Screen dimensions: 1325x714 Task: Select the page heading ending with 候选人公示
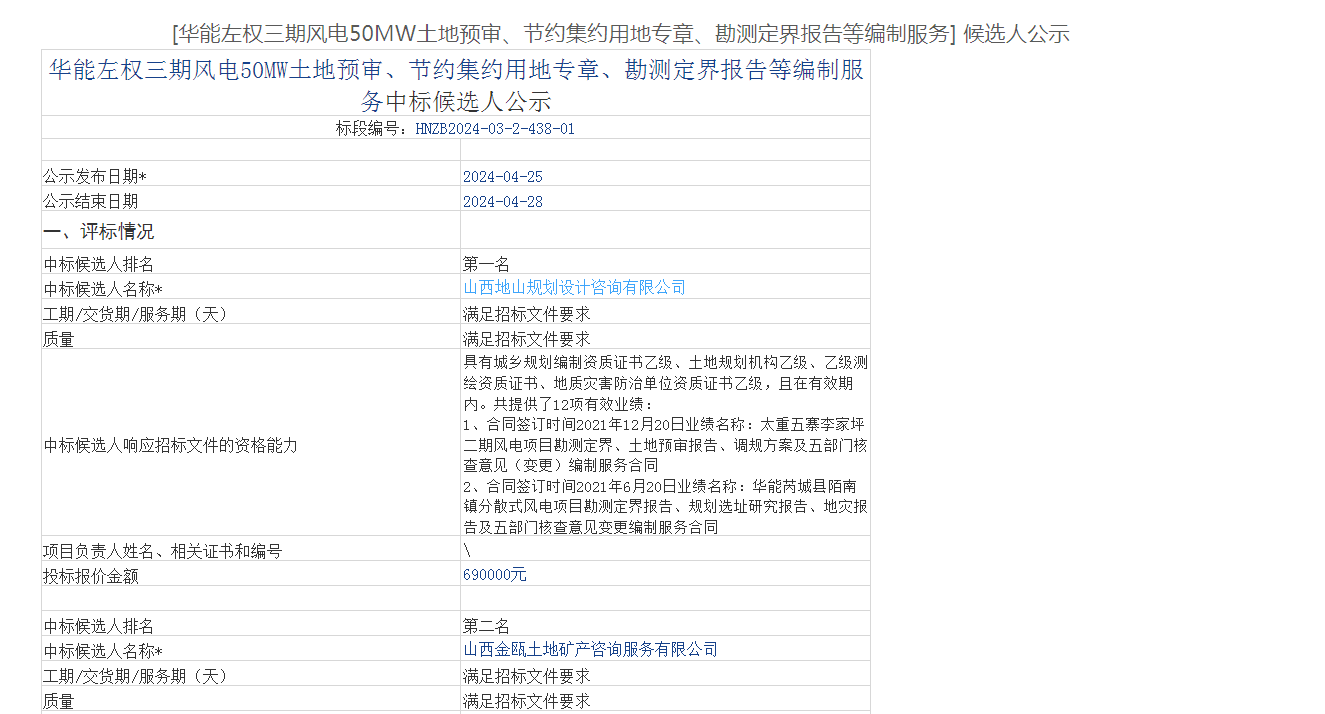click(620, 33)
